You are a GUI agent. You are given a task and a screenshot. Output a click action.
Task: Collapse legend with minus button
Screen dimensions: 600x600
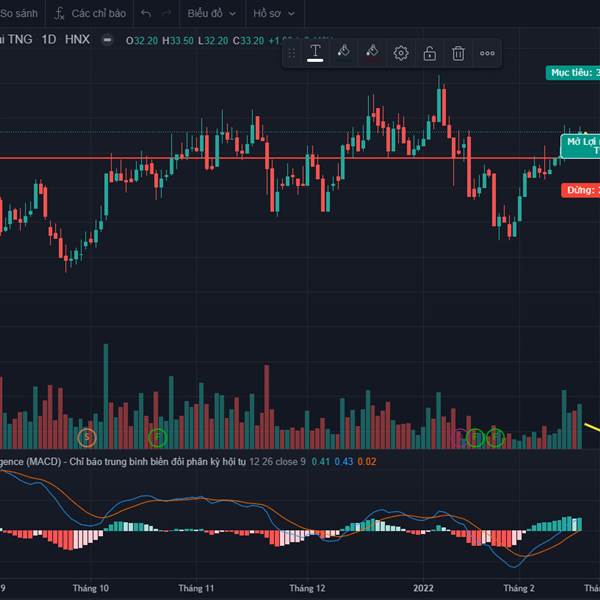(x=108, y=39)
